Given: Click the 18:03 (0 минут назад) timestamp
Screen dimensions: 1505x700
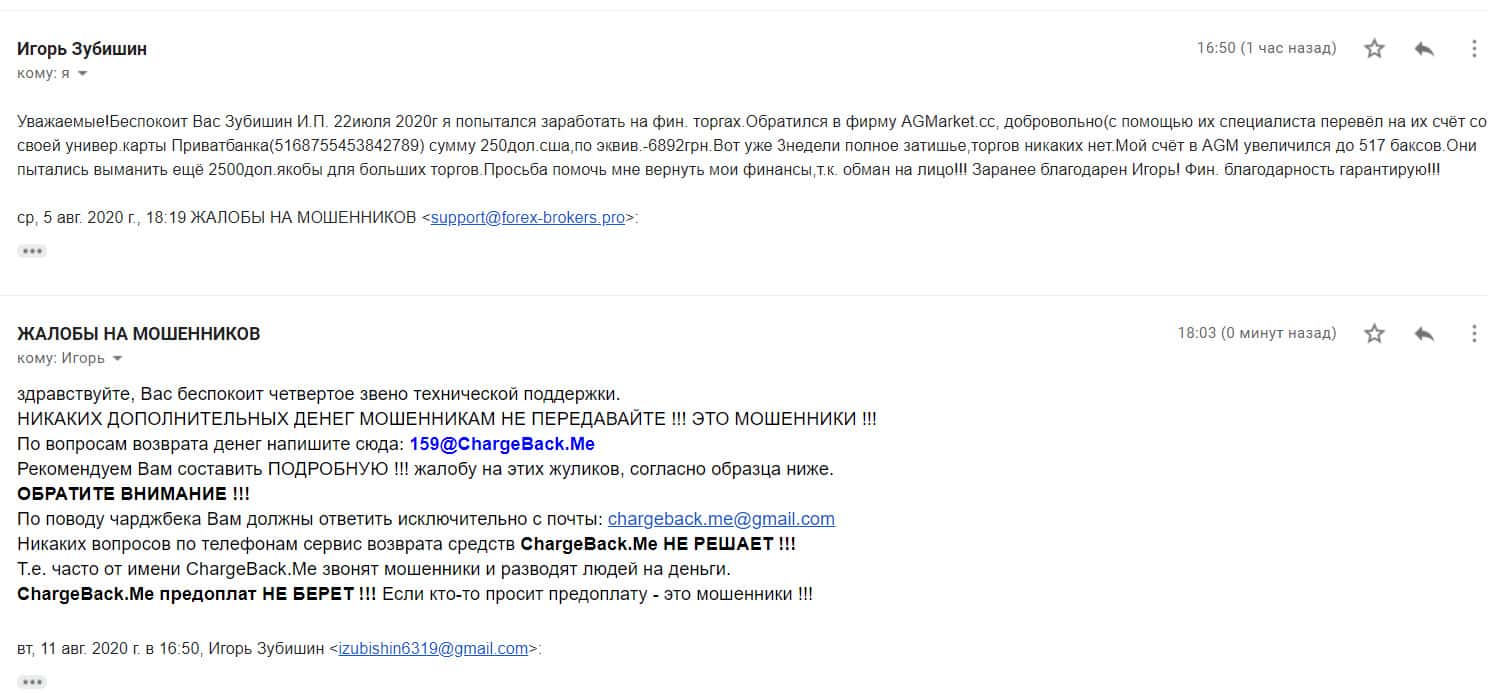Looking at the screenshot, I should 1257,333.
